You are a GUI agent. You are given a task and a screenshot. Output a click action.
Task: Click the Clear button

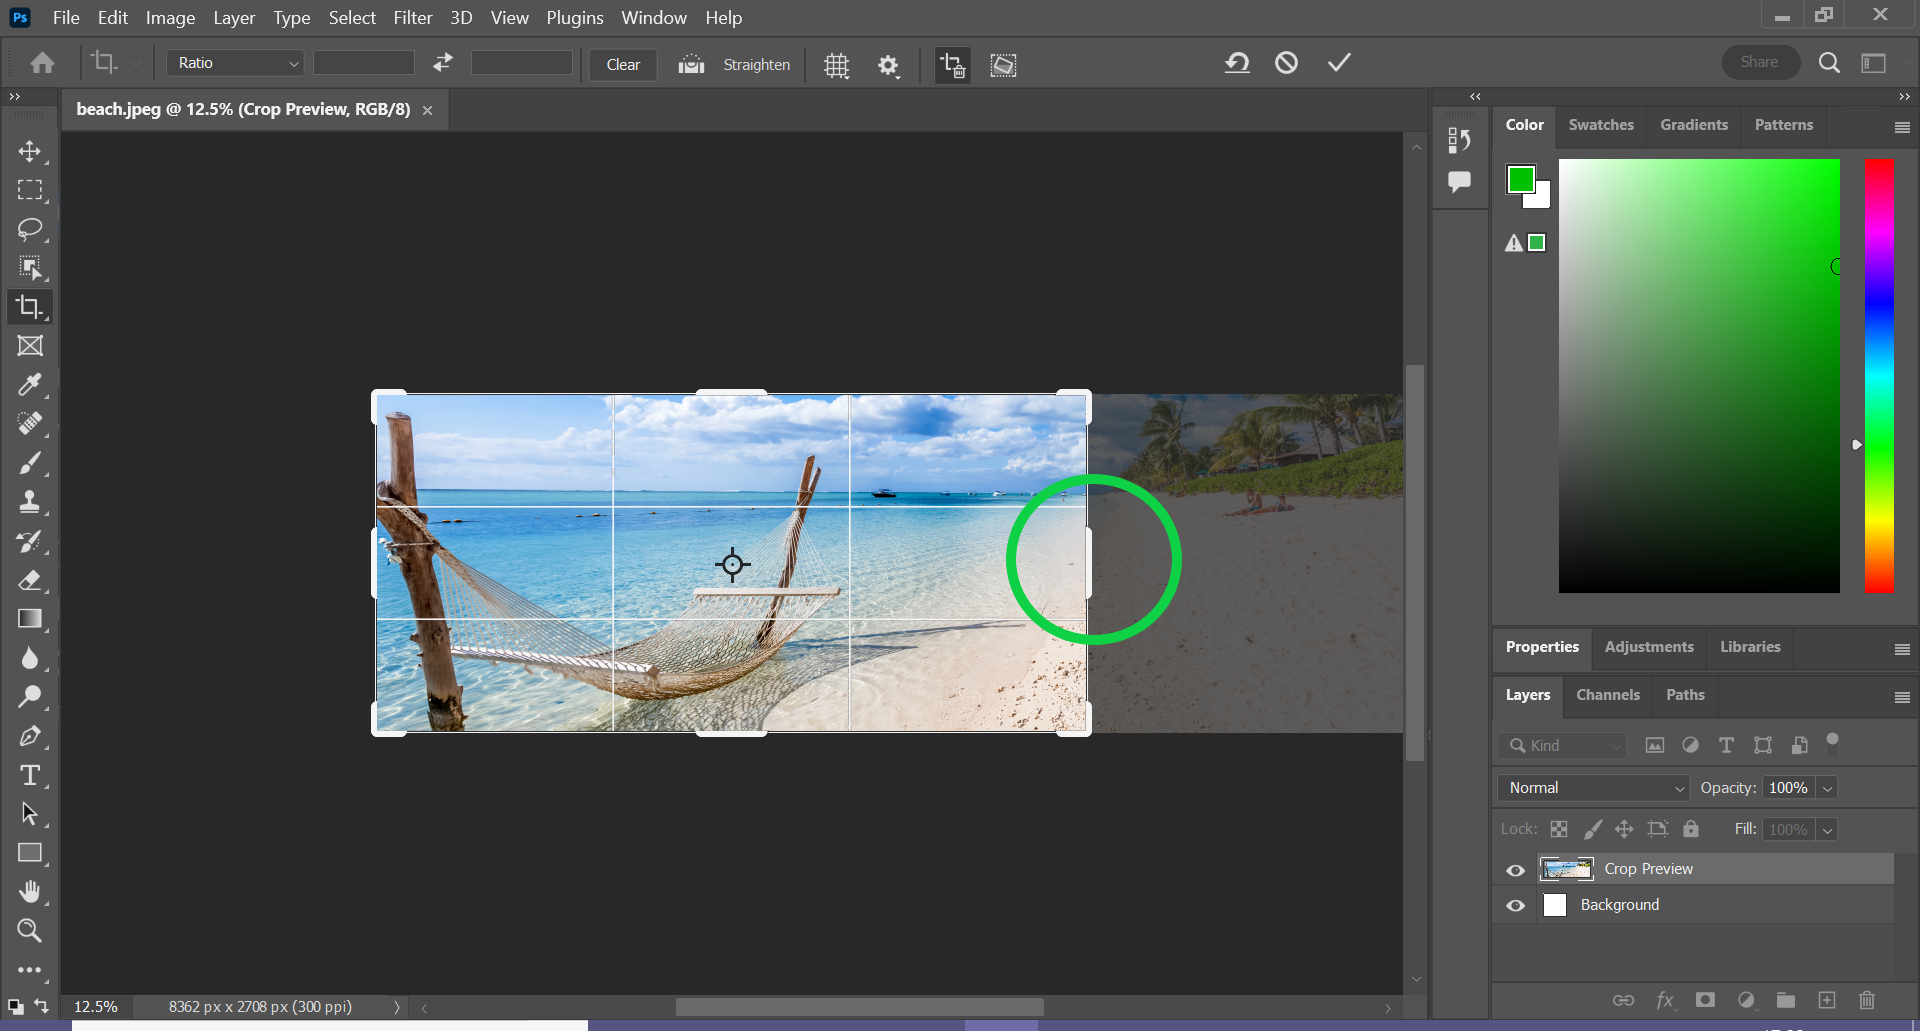tap(623, 64)
